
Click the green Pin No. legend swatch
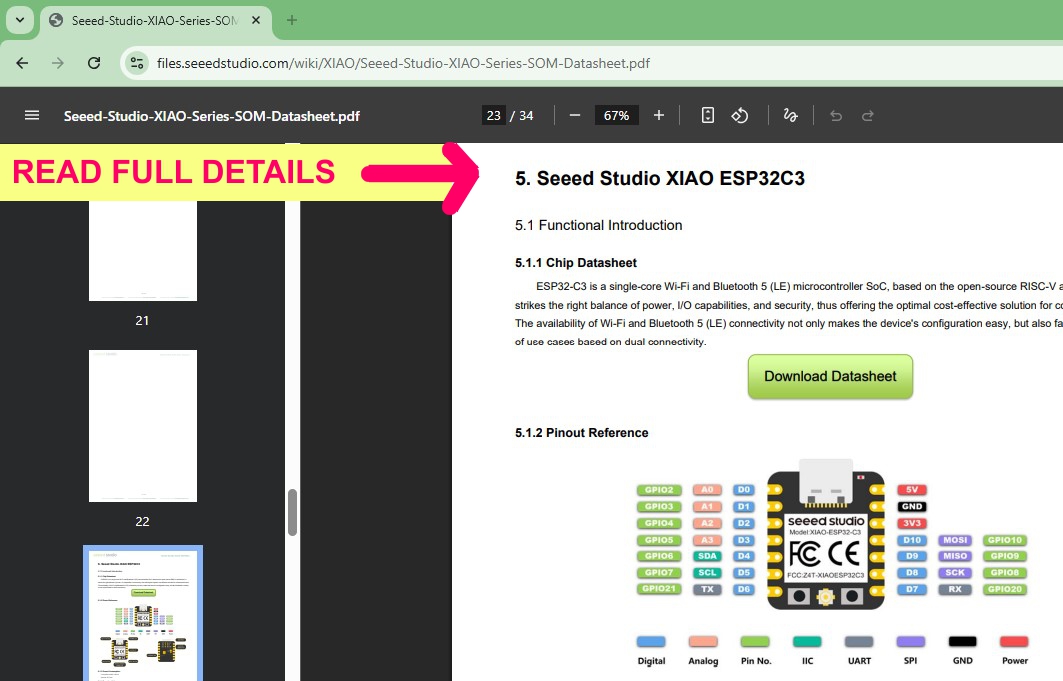[755, 642]
